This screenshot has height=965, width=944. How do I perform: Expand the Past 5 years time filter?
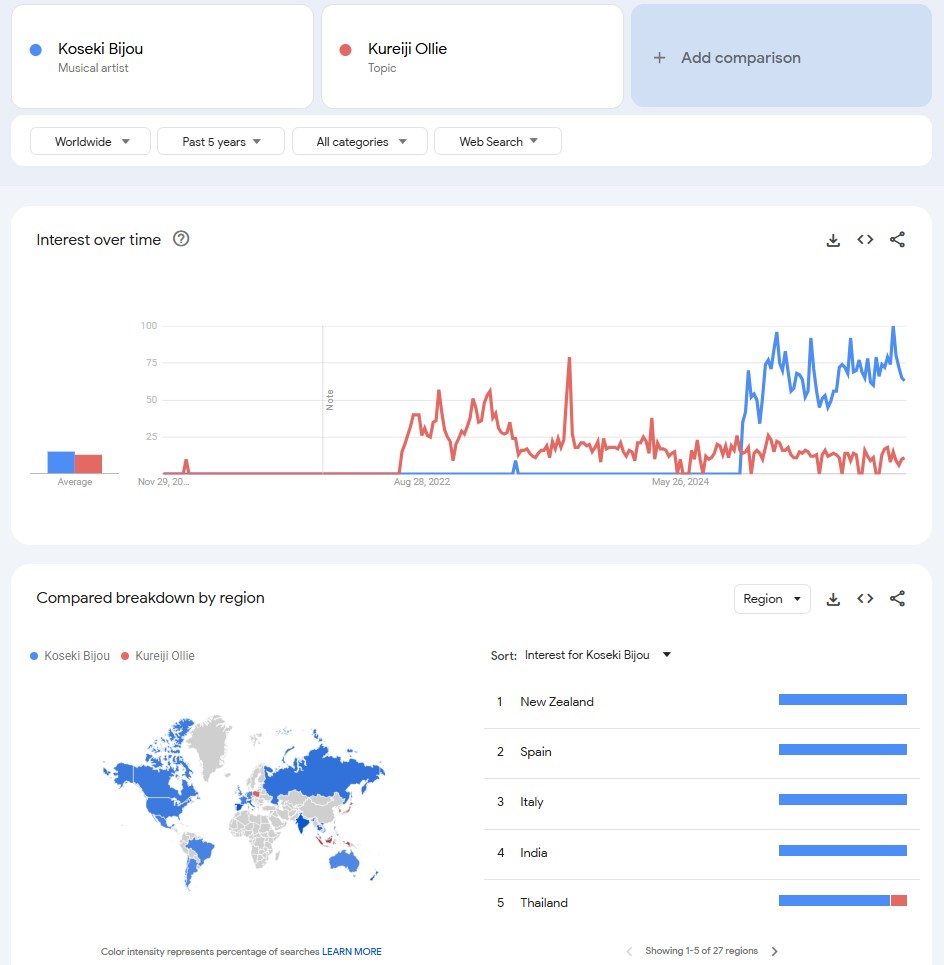tap(221, 142)
